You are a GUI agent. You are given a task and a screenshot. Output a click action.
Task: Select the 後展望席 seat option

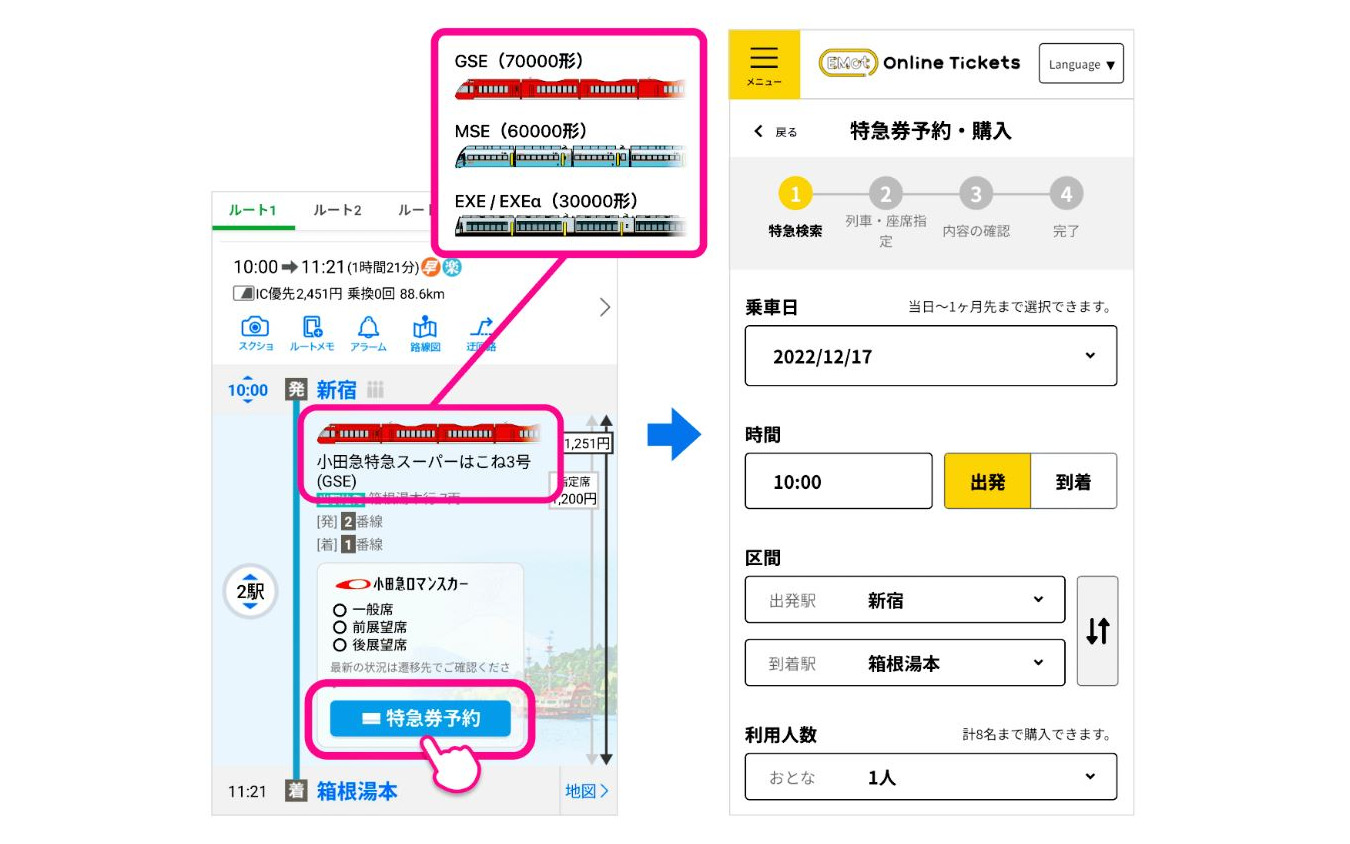370,645
